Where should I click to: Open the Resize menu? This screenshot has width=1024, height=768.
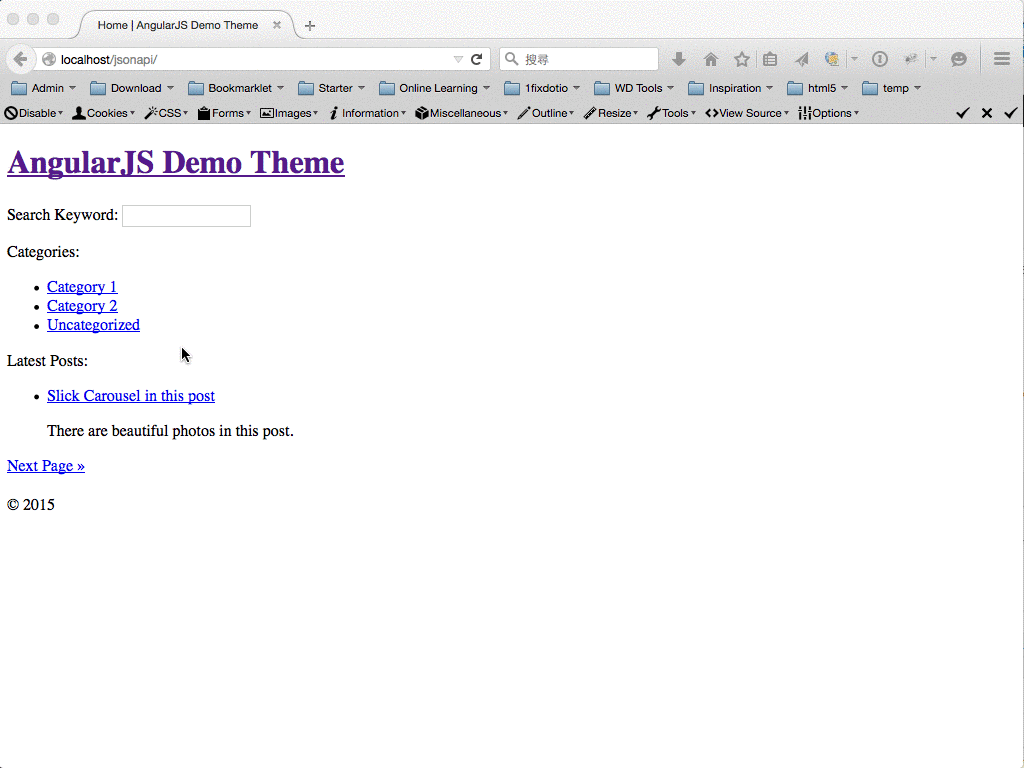(611, 113)
